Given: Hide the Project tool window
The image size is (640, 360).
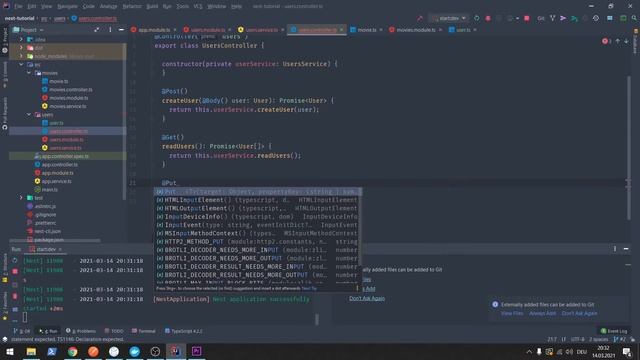Looking at the screenshot, I should (x=121, y=30).
